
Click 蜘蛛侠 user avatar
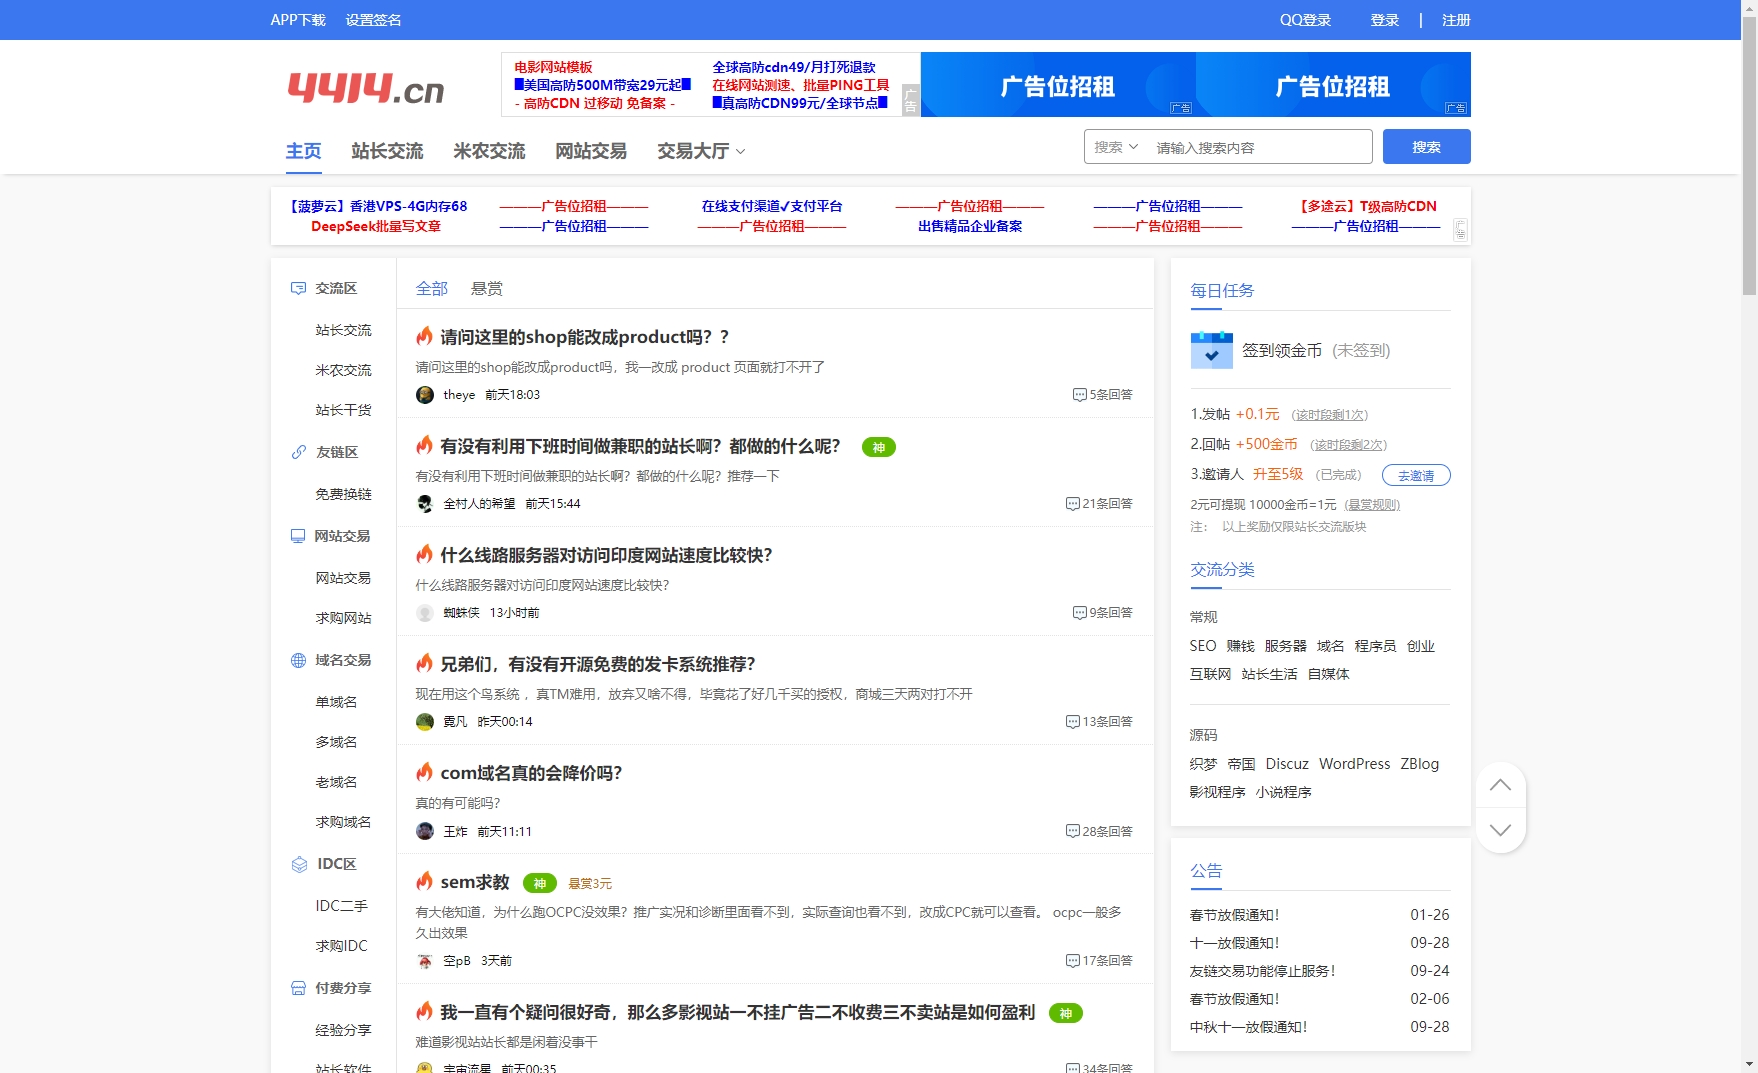(425, 613)
